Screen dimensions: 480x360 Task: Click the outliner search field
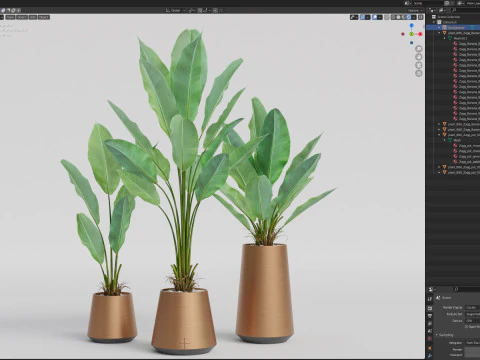[x=465, y=10]
